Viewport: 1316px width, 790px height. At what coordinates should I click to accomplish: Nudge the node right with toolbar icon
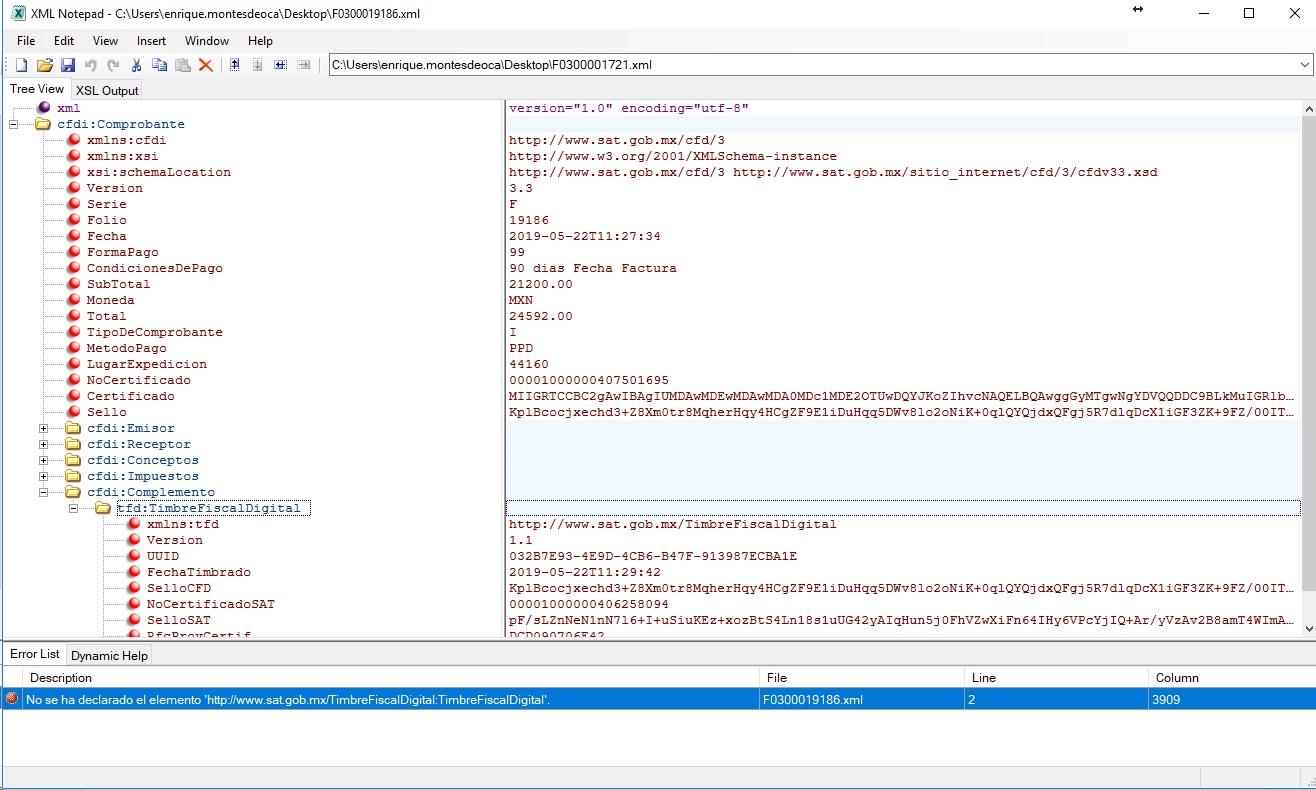[304, 65]
